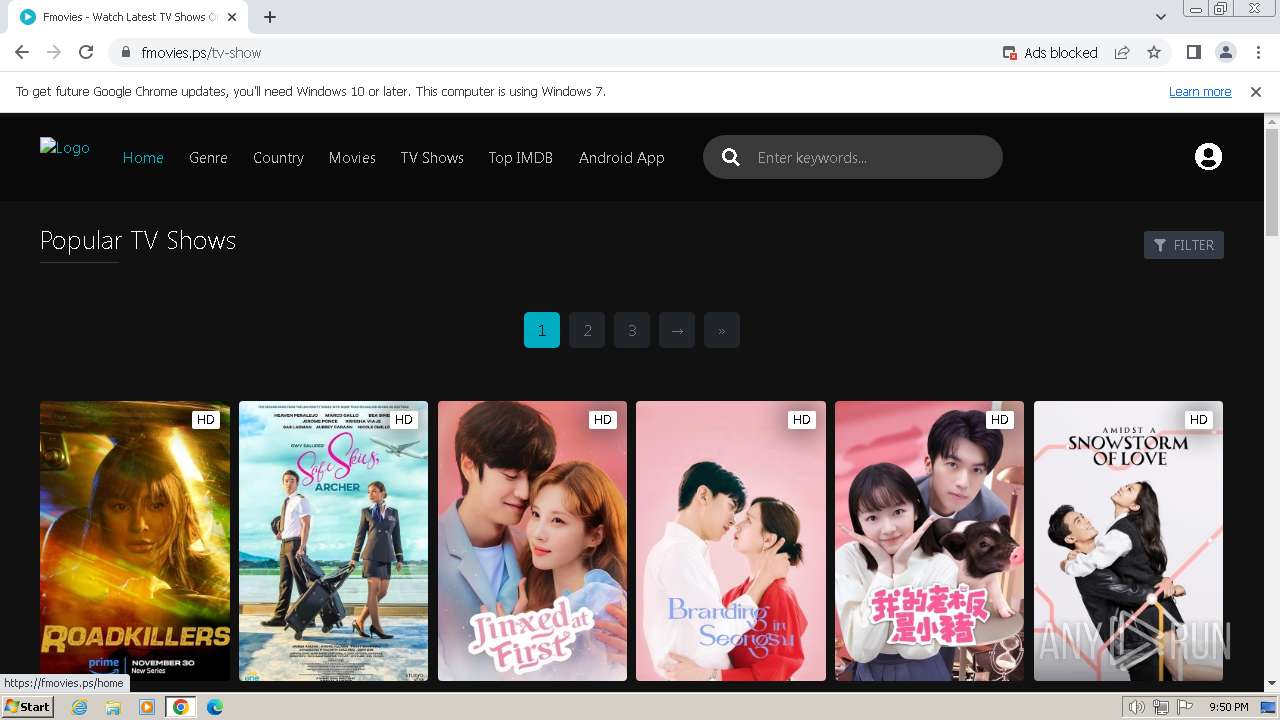Open the pig and couple Chinese drama poster
The width and height of the screenshot is (1280, 720).
(929, 541)
